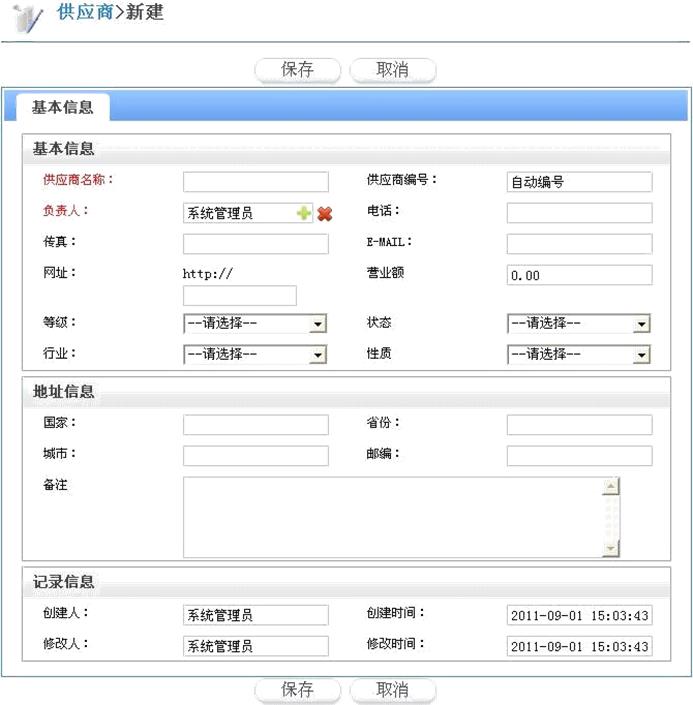
Task: Click the bottom 取消 button
Action: pyautogui.click(x=392, y=690)
